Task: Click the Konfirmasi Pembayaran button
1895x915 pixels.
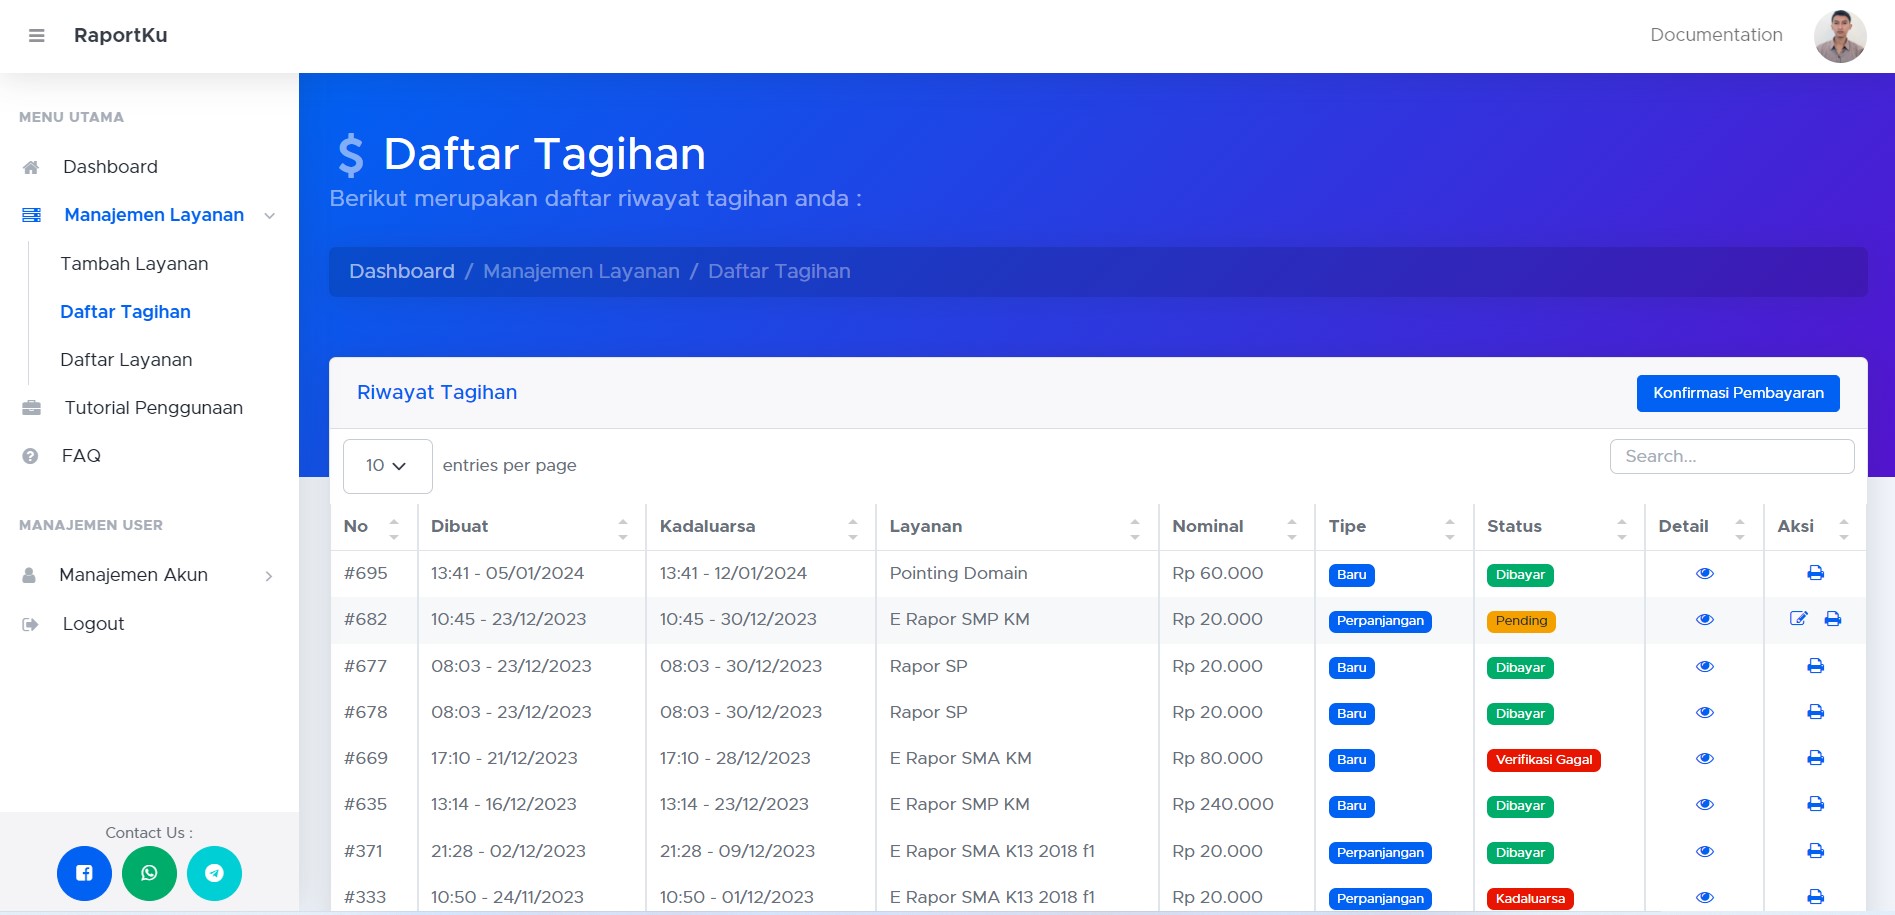Action: (1738, 393)
